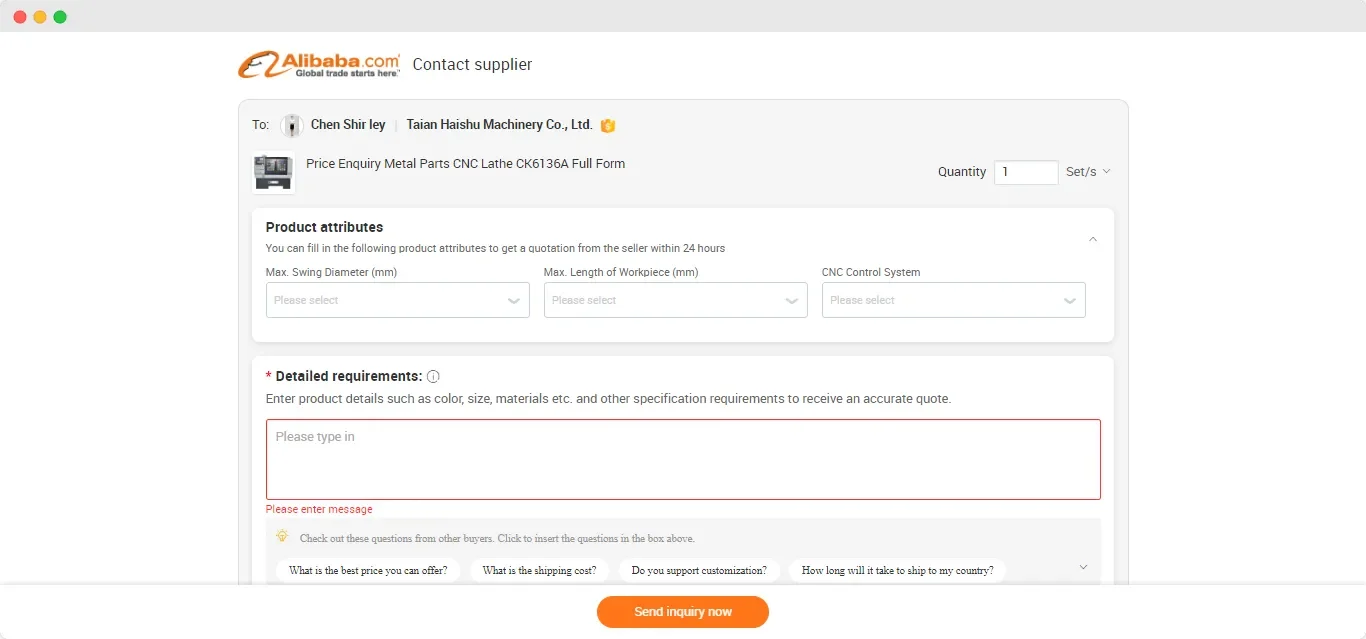Click the info icon beside Detailed requirements
Screen dimensions: 1366x639
pos(433,377)
